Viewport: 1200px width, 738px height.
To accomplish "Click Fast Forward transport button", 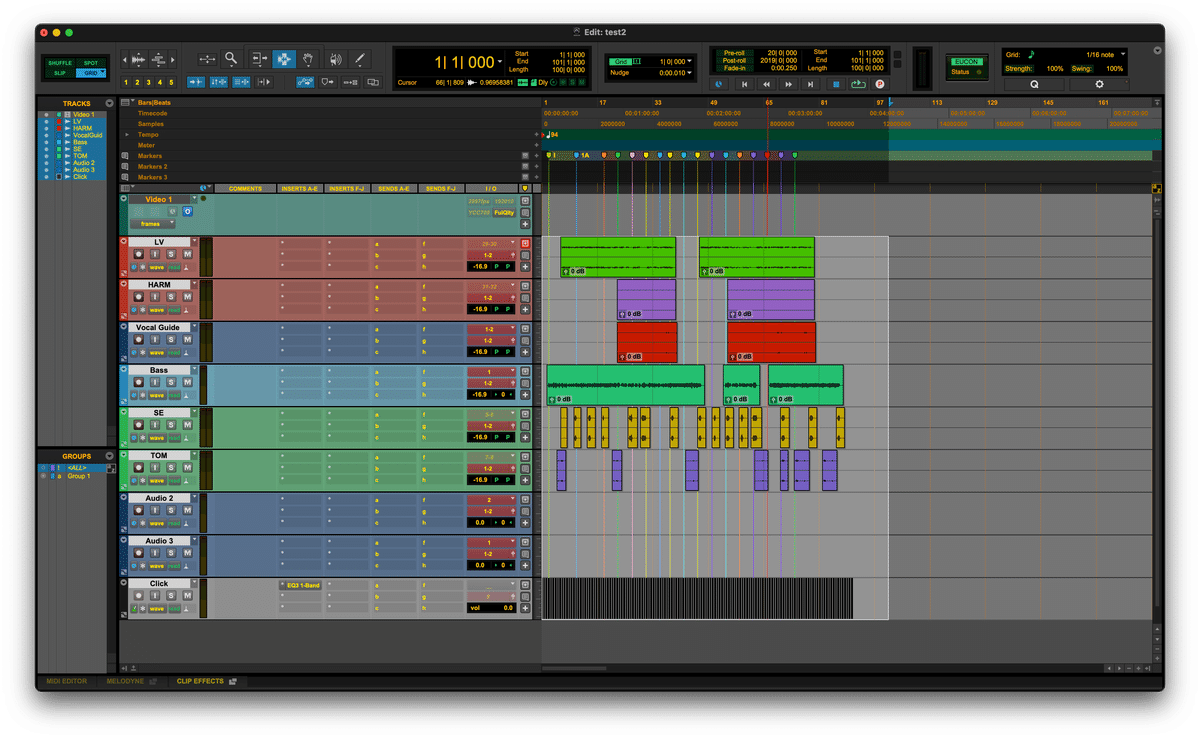I will pos(789,85).
